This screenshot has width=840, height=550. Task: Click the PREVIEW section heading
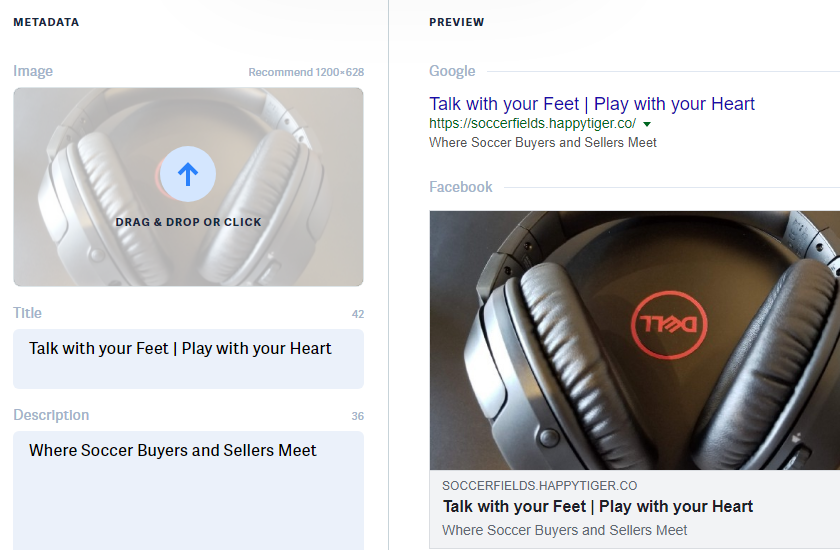pos(456,22)
